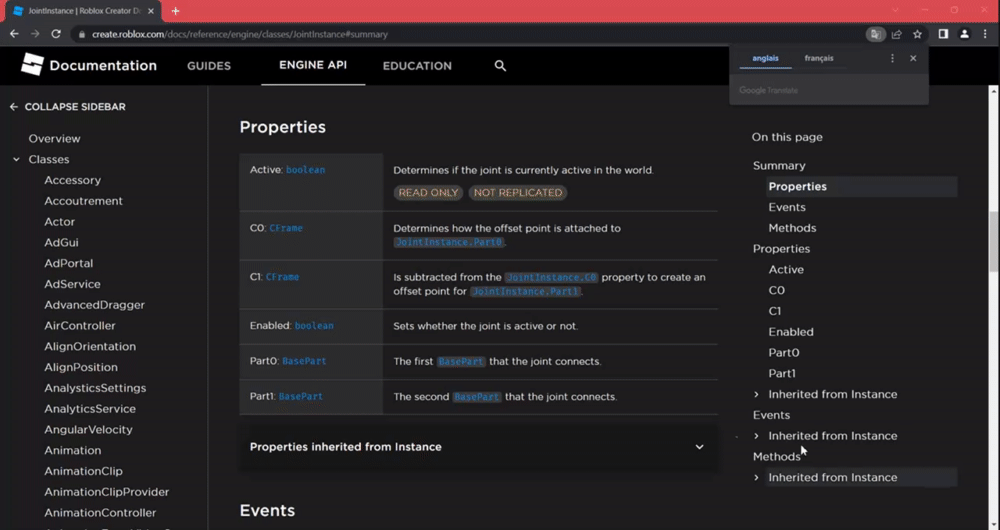Select the français translate tab
The width and height of the screenshot is (1000, 530).
click(819, 58)
